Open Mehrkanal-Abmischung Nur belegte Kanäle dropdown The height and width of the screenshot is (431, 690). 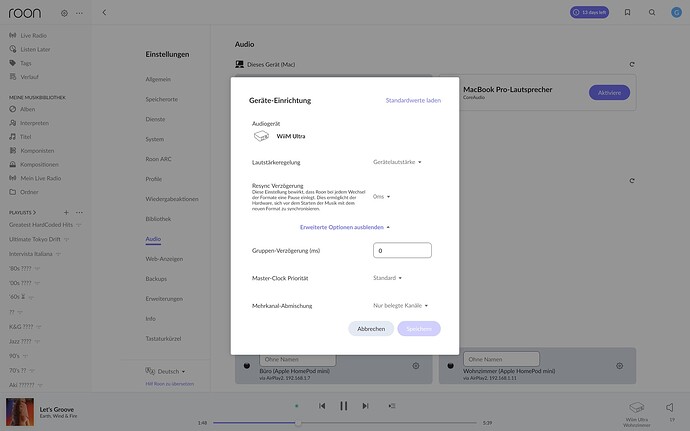pyautogui.click(x=400, y=306)
